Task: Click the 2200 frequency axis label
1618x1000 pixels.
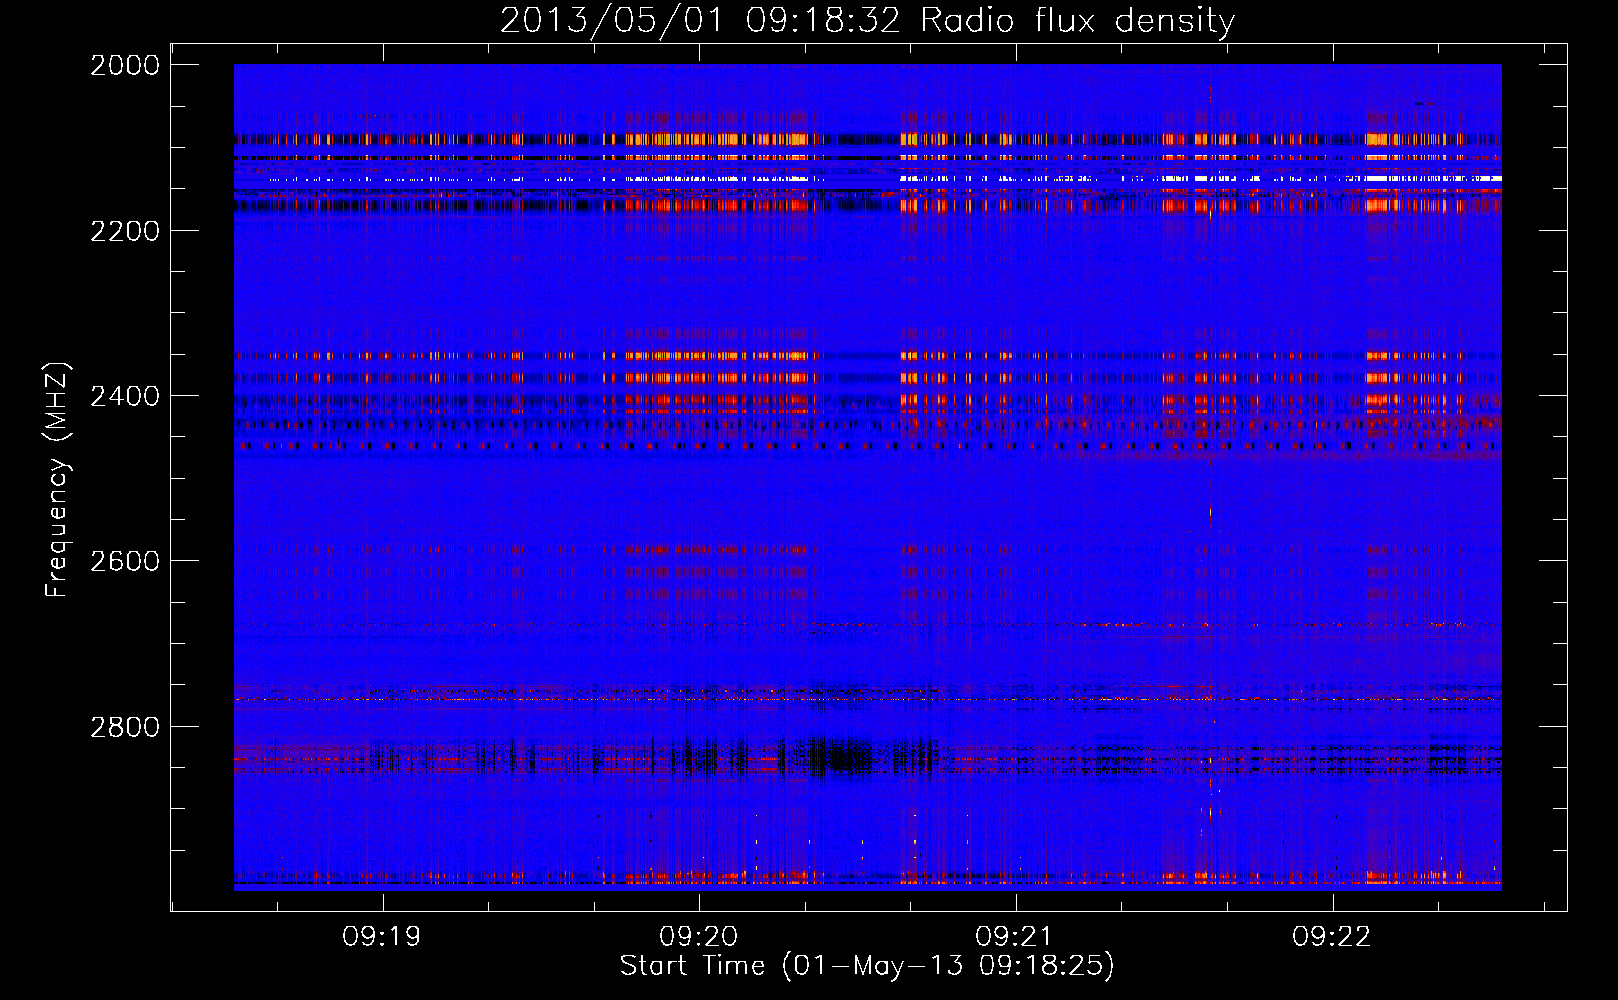Action: point(125,231)
